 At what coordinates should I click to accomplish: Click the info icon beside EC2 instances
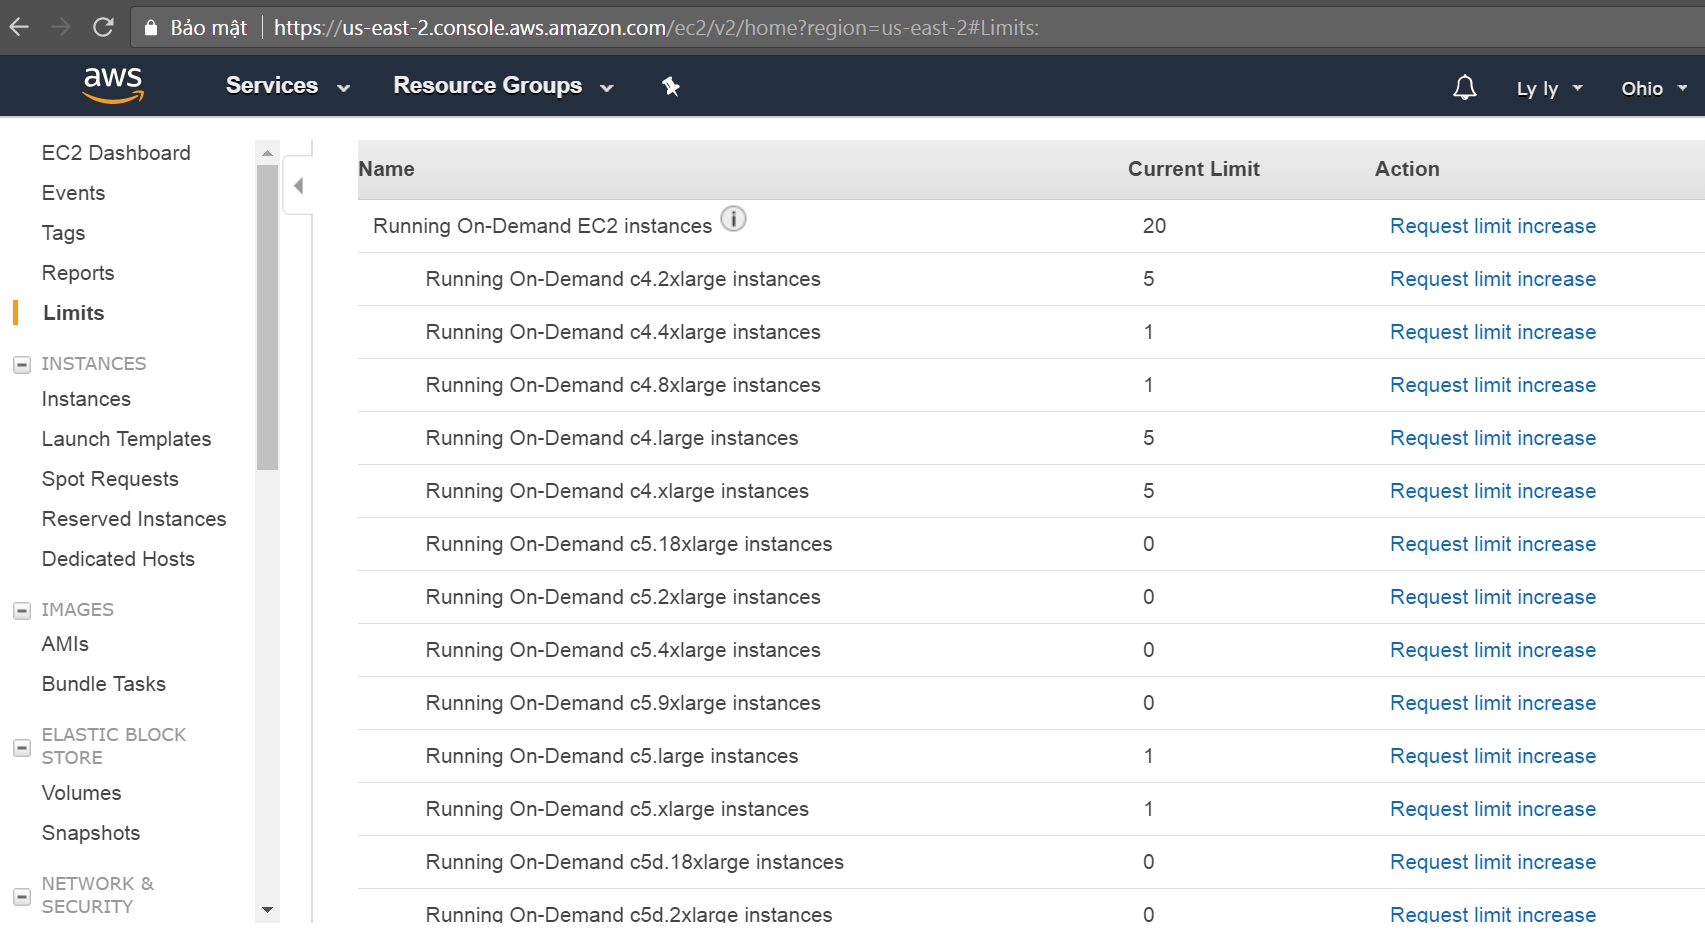733,219
